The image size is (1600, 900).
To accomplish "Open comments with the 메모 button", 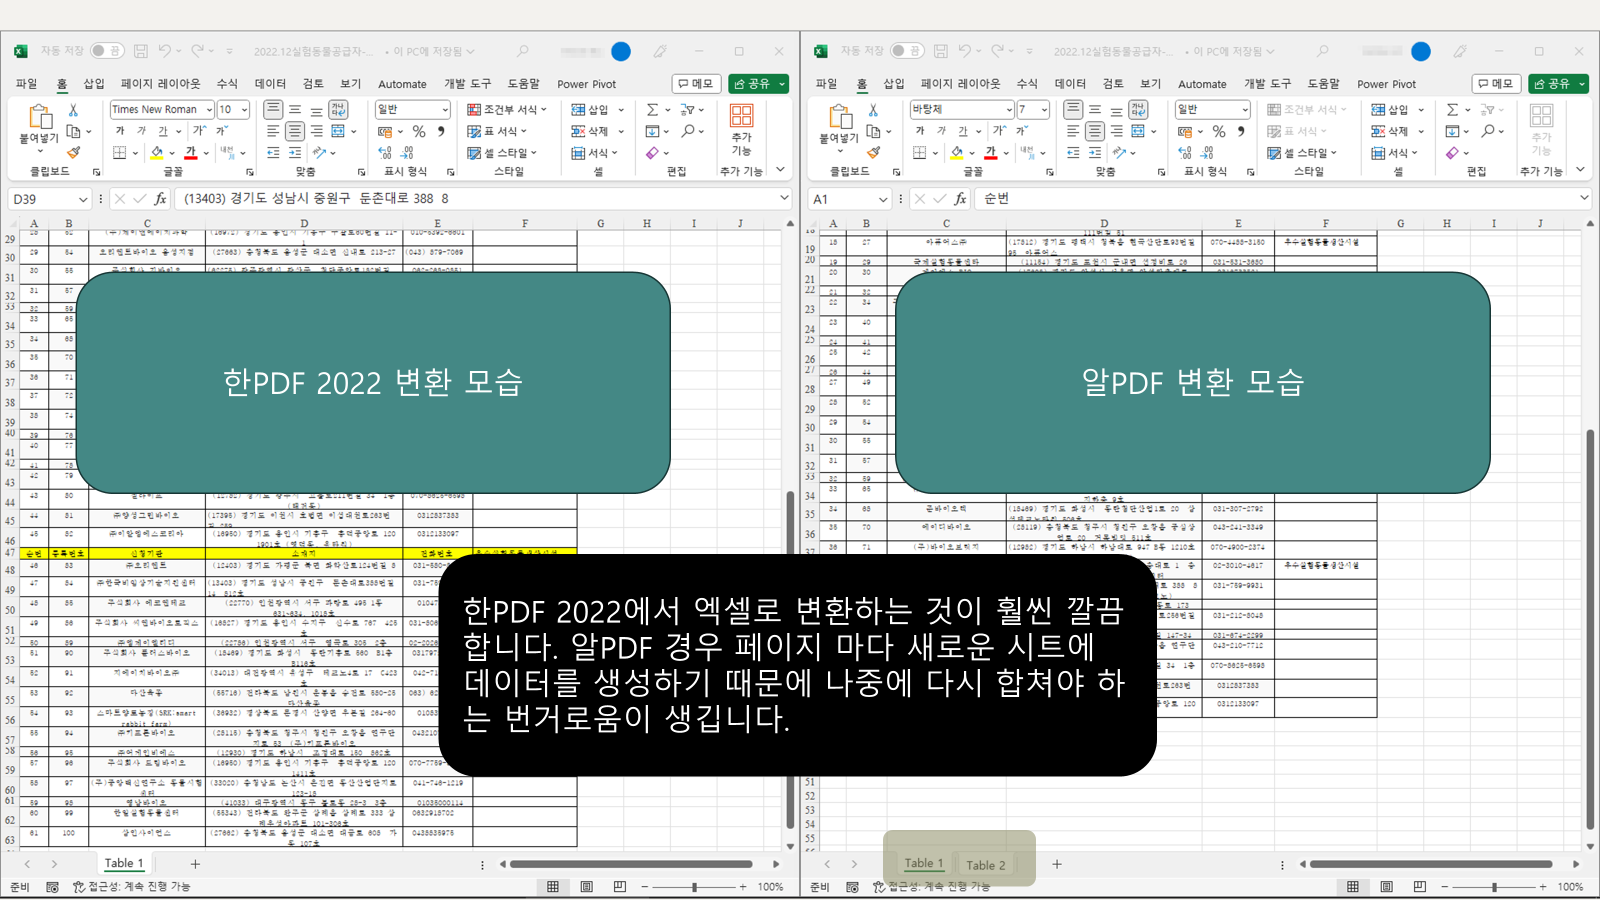I will point(694,84).
